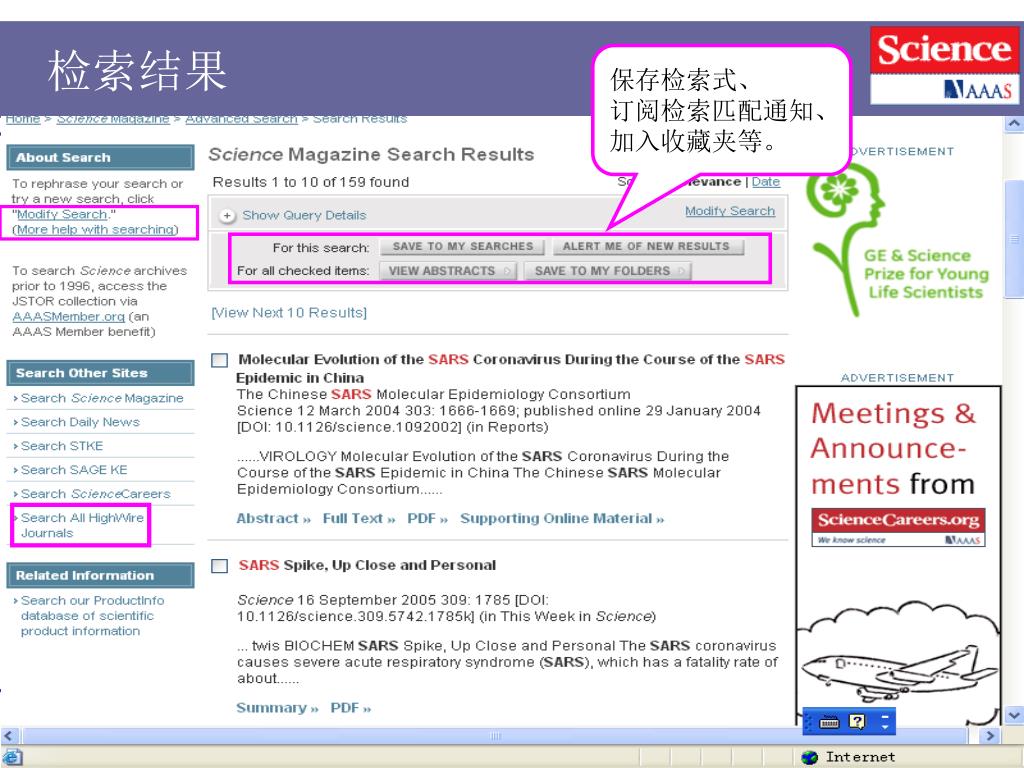The height and width of the screenshot is (768, 1024).
Task: Click GE & Science Prize advertisement
Action: click(898, 240)
